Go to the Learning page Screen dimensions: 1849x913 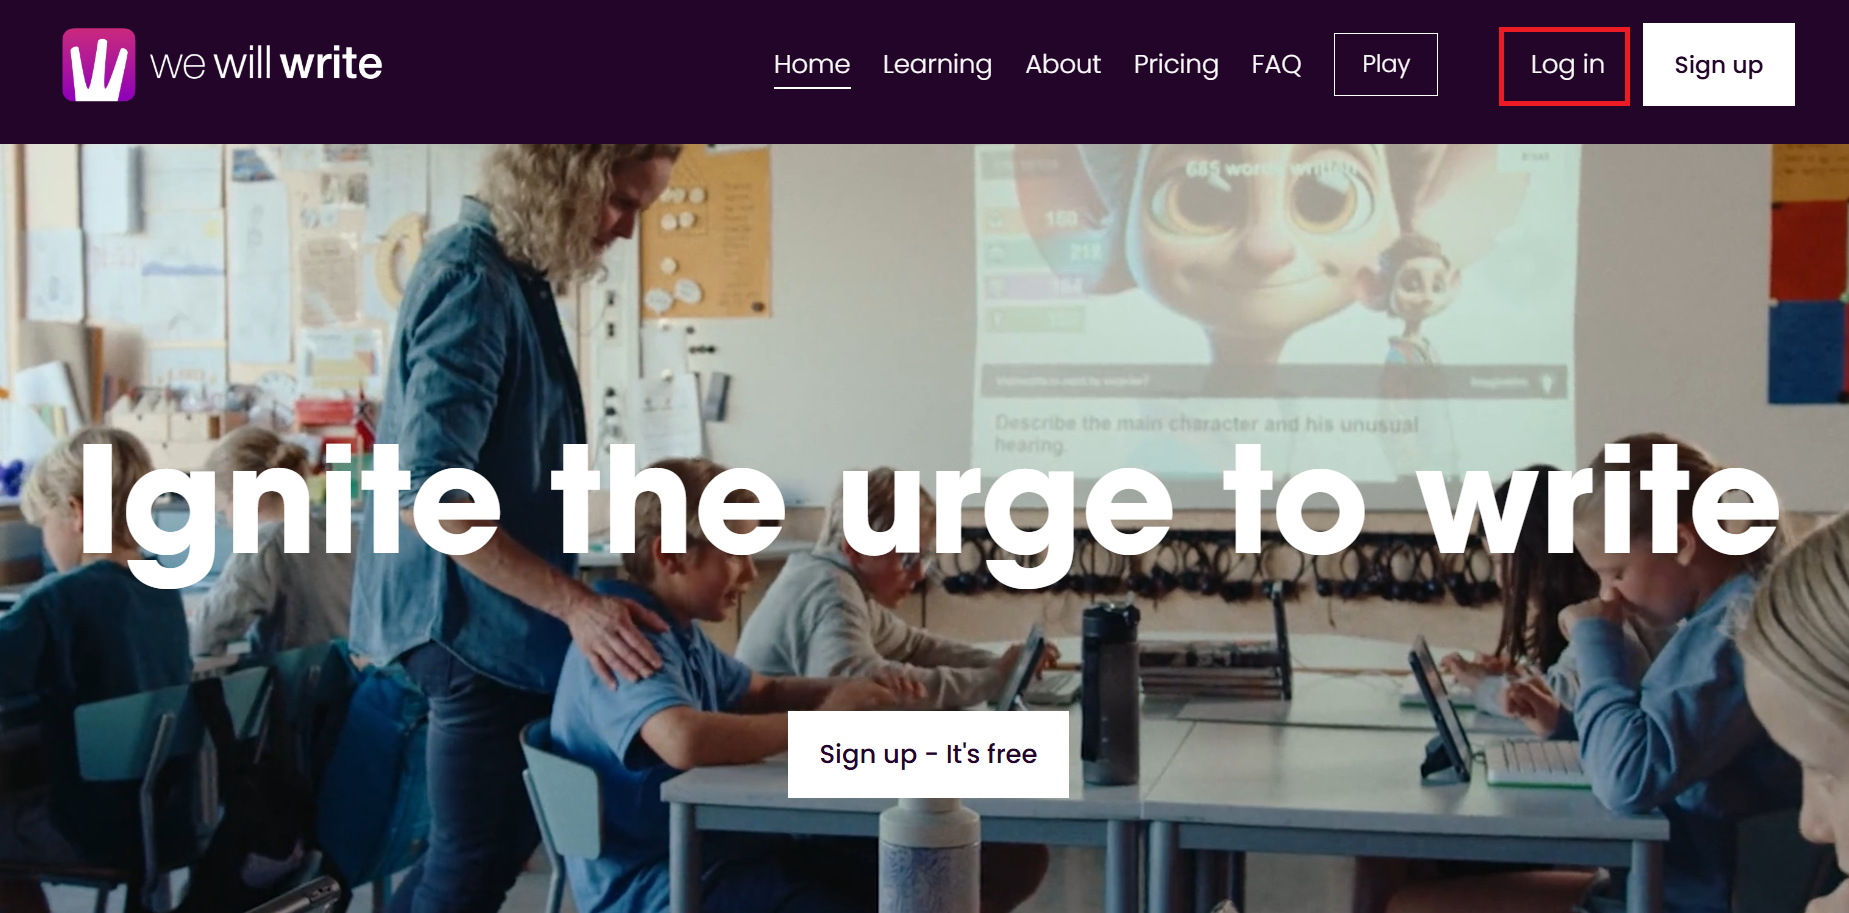tap(937, 65)
